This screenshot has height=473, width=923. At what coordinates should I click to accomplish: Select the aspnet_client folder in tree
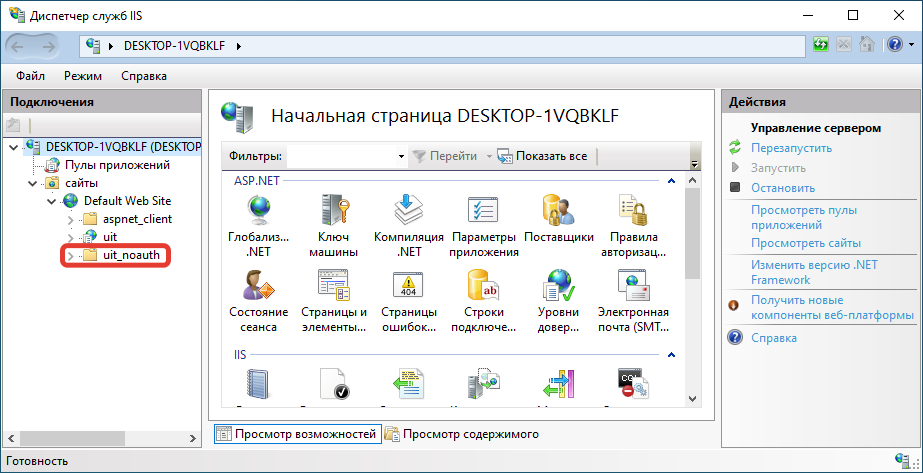pyautogui.click(x=137, y=219)
